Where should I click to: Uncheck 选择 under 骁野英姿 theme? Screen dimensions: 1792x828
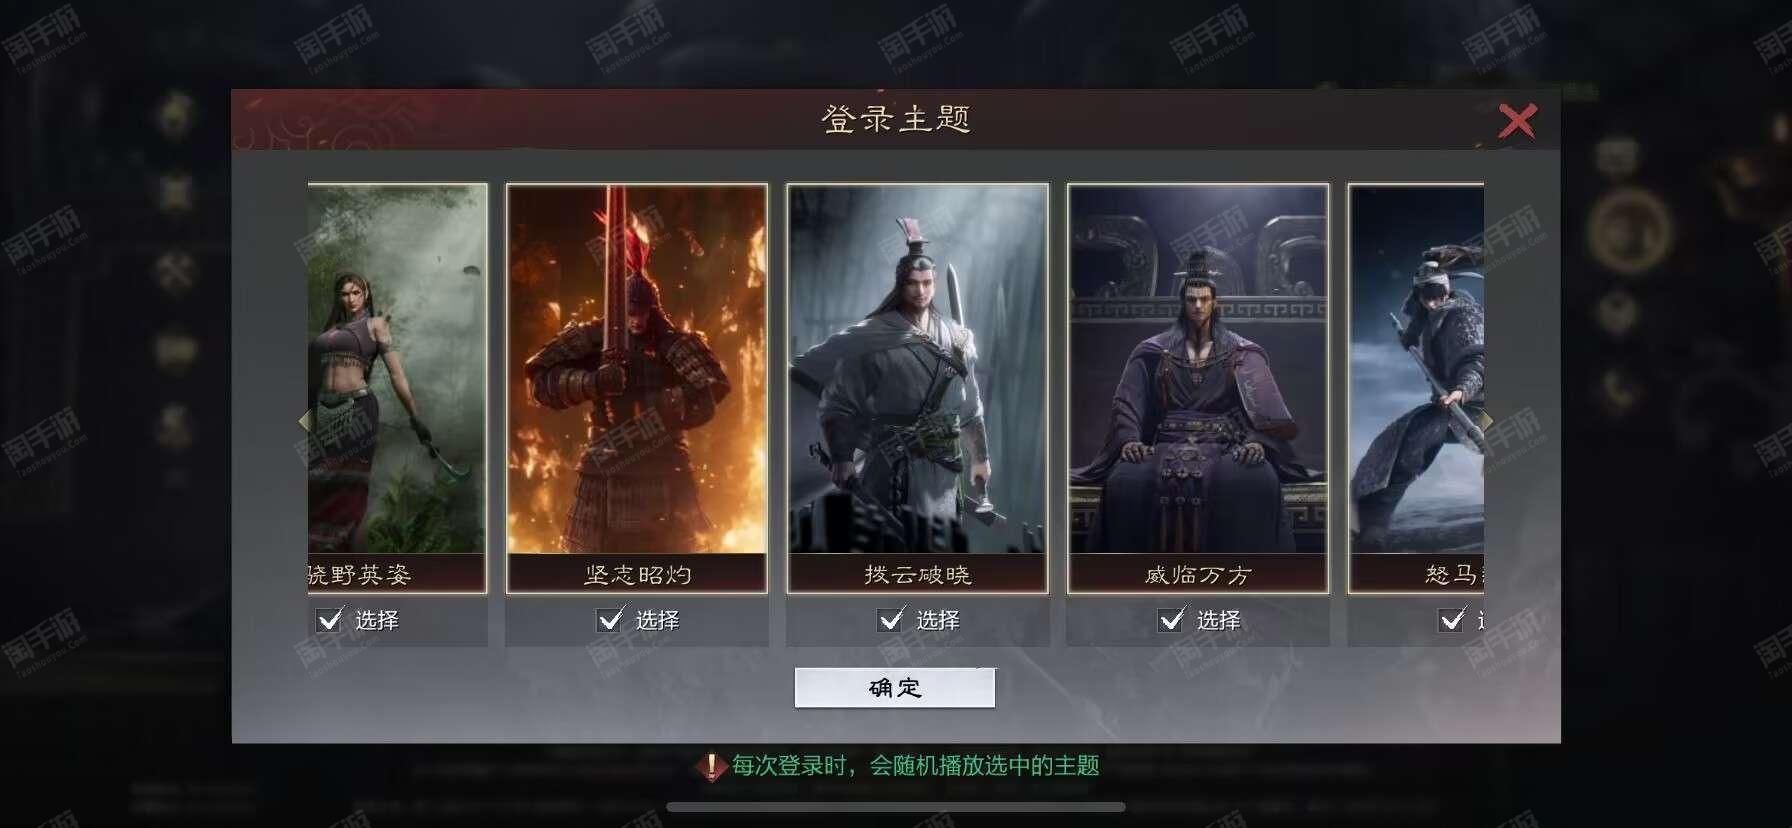pyautogui.click(x=330, y=620)
